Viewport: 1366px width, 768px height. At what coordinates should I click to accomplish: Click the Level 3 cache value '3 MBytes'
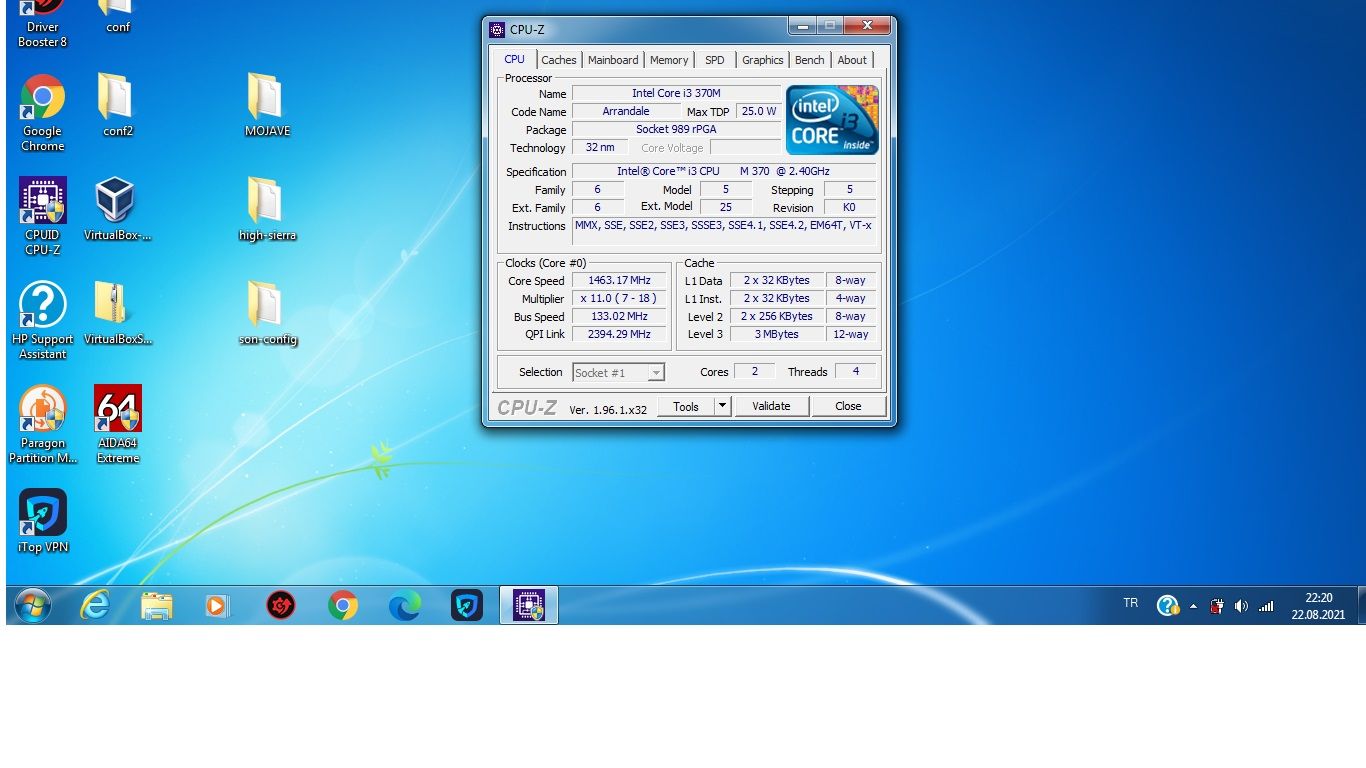[777, 334]
